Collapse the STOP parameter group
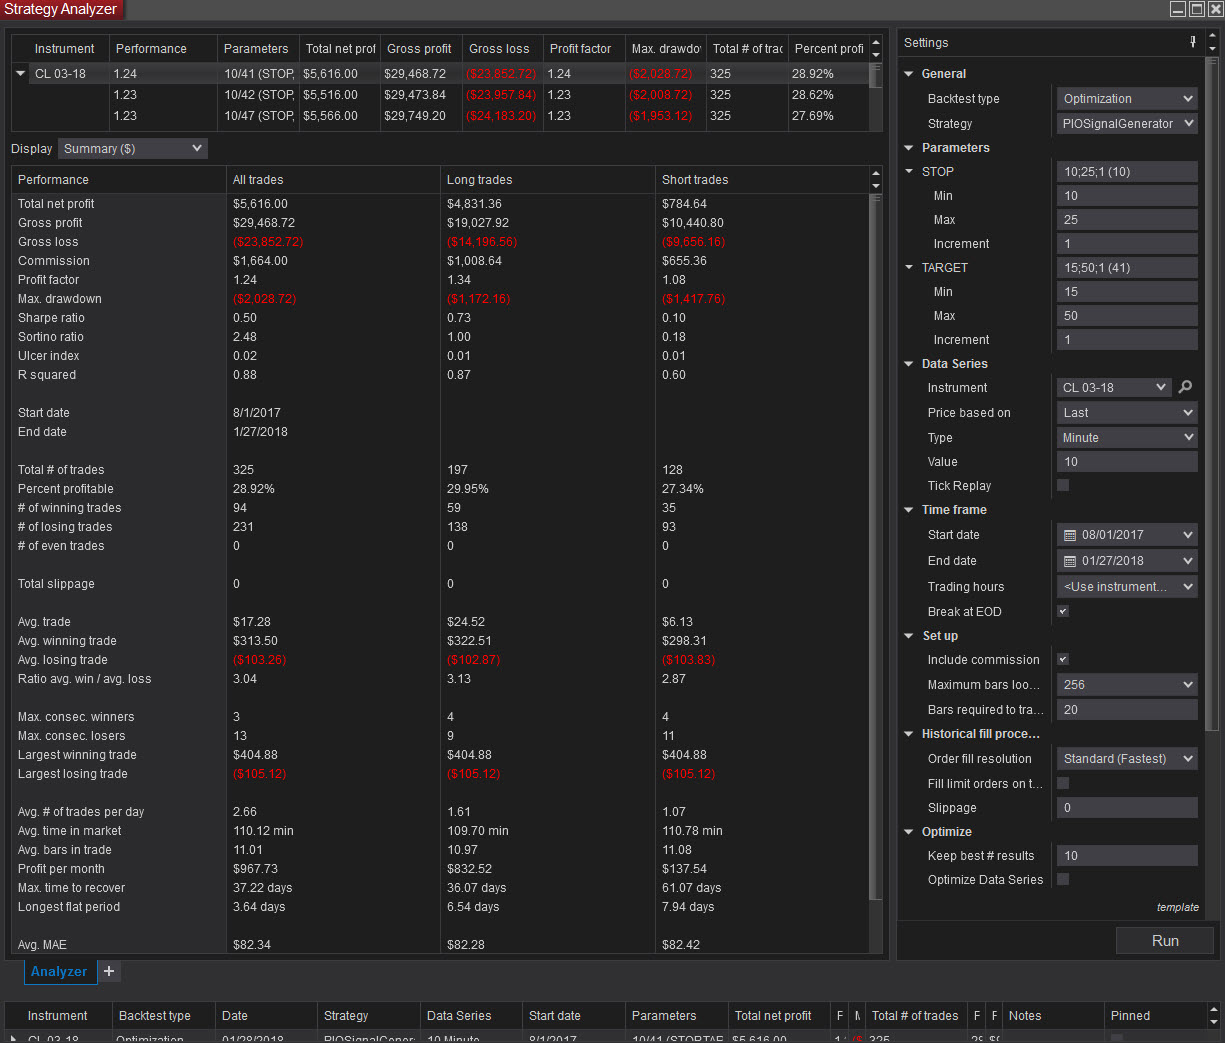 [x=909, y=172]
